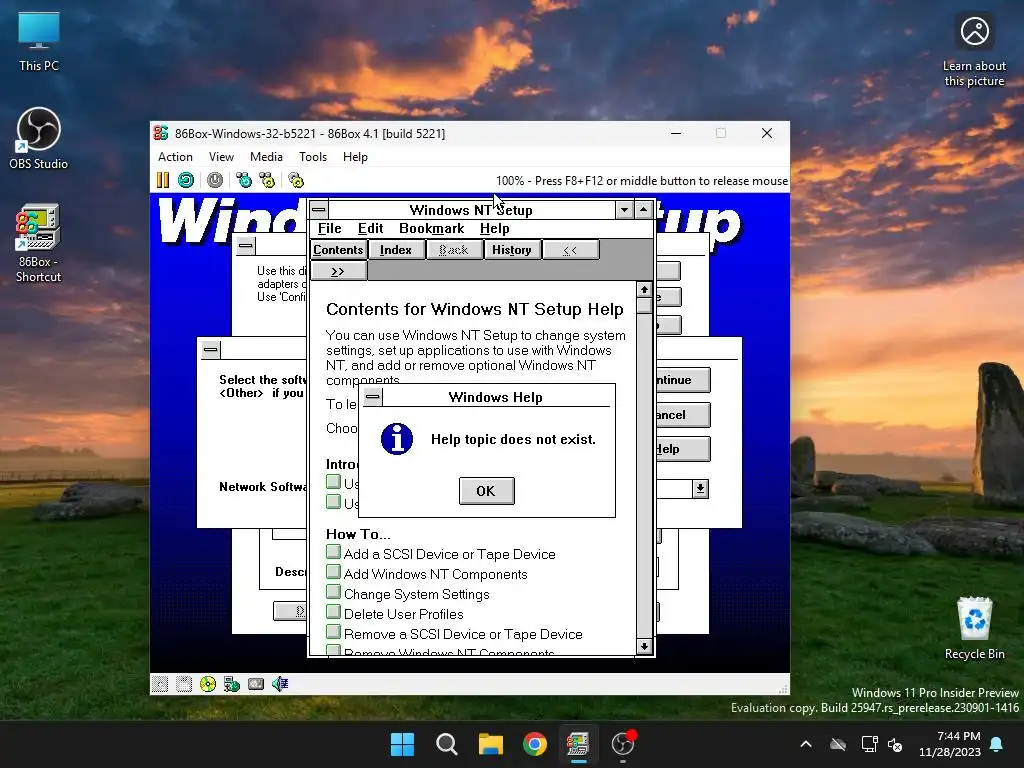Image resolution: width=1024 pixels, height=768 pixels.
Task: Open the Windows Start menu
Action: (402, 744)
